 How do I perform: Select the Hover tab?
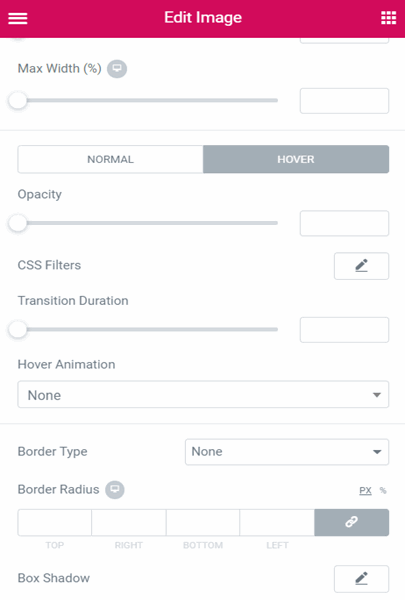pyautogui.click(x=296, y=159)
